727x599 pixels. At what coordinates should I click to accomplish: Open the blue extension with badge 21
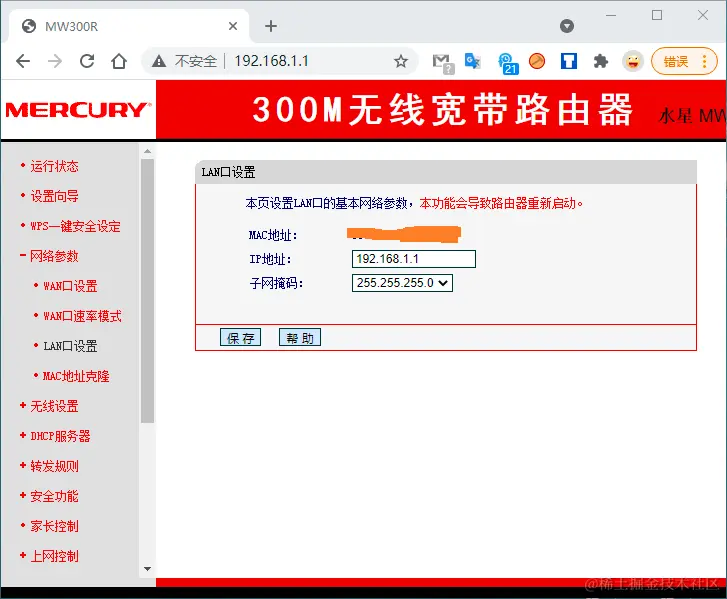pos(508,63)
